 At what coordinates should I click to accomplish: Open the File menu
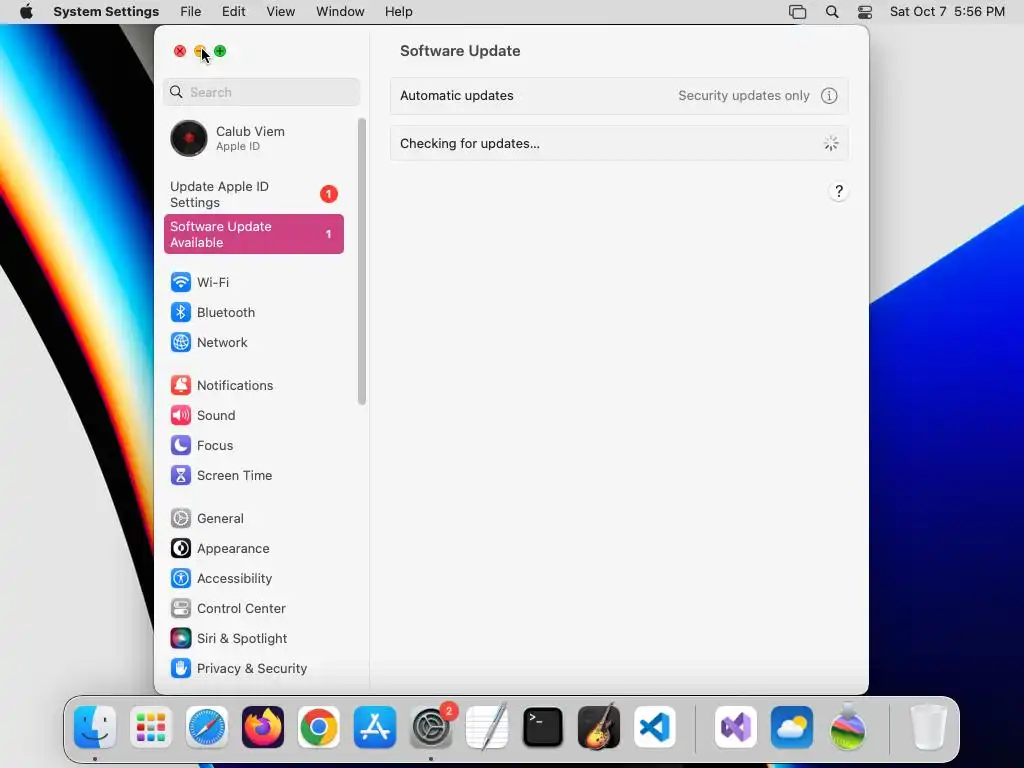pyautogui.click(x=191, y=12)
